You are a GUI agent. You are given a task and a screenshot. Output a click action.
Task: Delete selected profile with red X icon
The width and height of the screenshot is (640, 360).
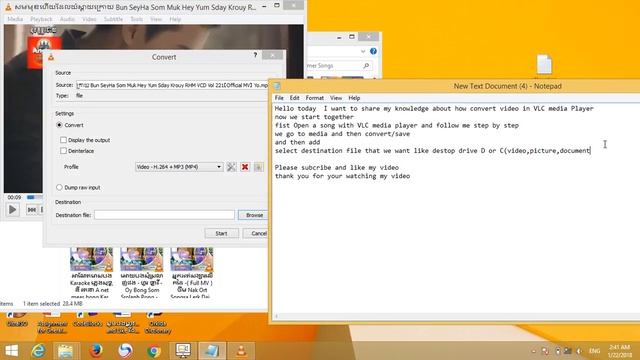pos(245,167)
